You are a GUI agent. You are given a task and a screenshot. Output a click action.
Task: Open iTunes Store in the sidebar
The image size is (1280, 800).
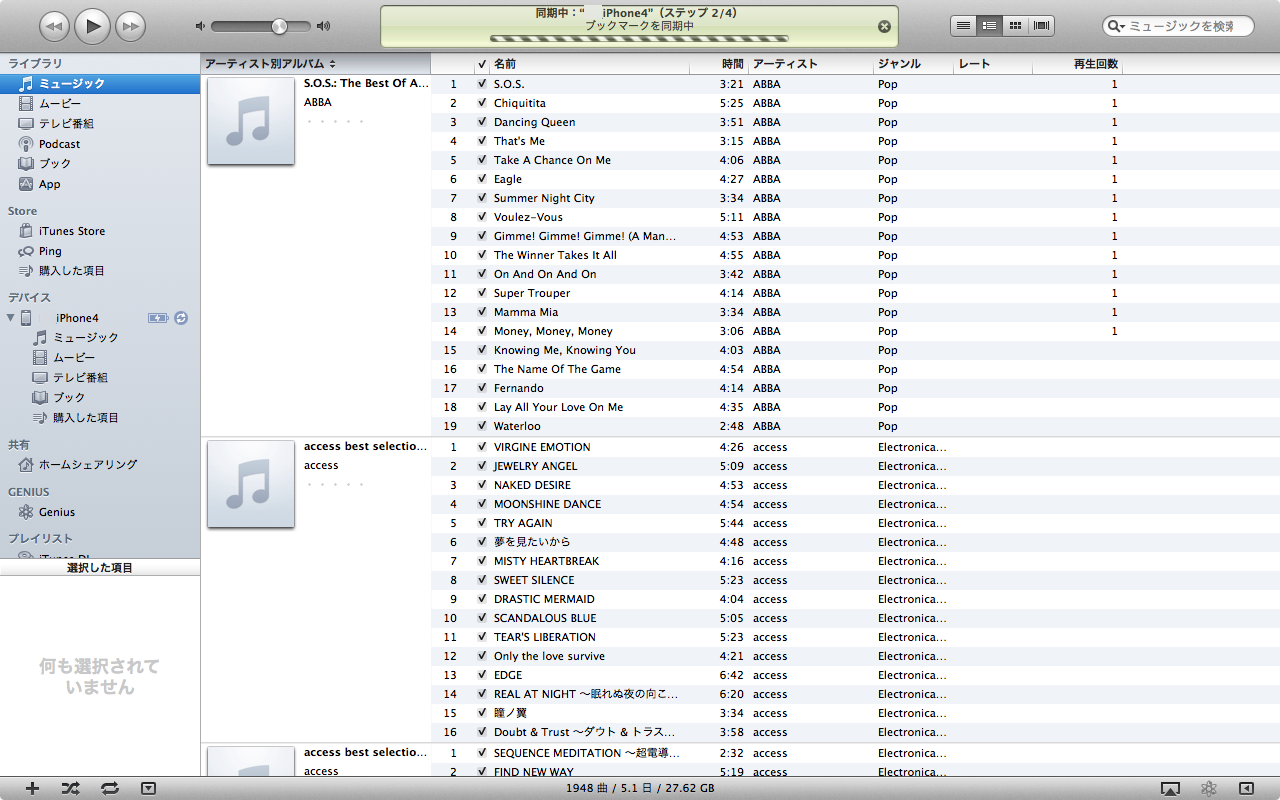pyautogui.click(x=71, y=231)
